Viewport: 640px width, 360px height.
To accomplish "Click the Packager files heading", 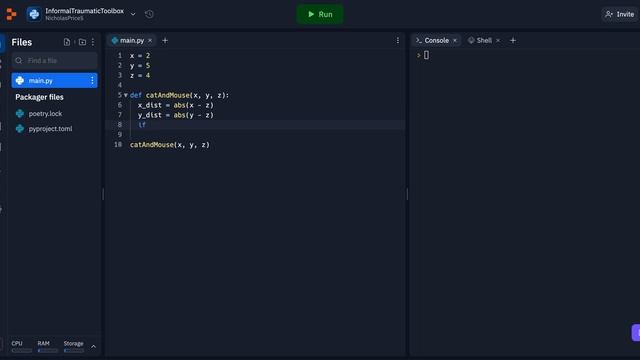I will pyautogui.click(x=39, y=97).
